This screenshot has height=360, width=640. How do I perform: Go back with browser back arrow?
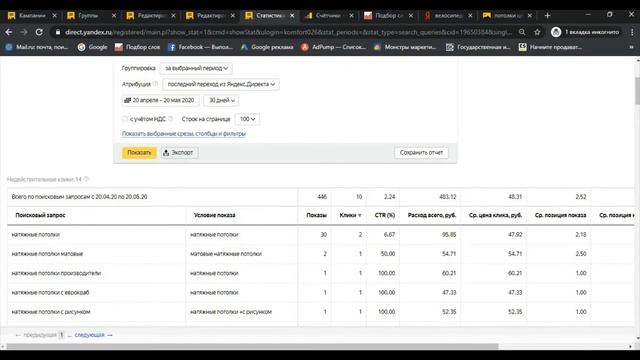pos(9,32)
